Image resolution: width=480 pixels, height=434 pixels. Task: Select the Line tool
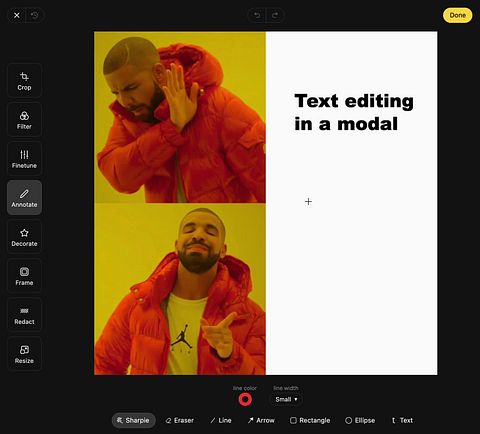(x=221, y=420)
